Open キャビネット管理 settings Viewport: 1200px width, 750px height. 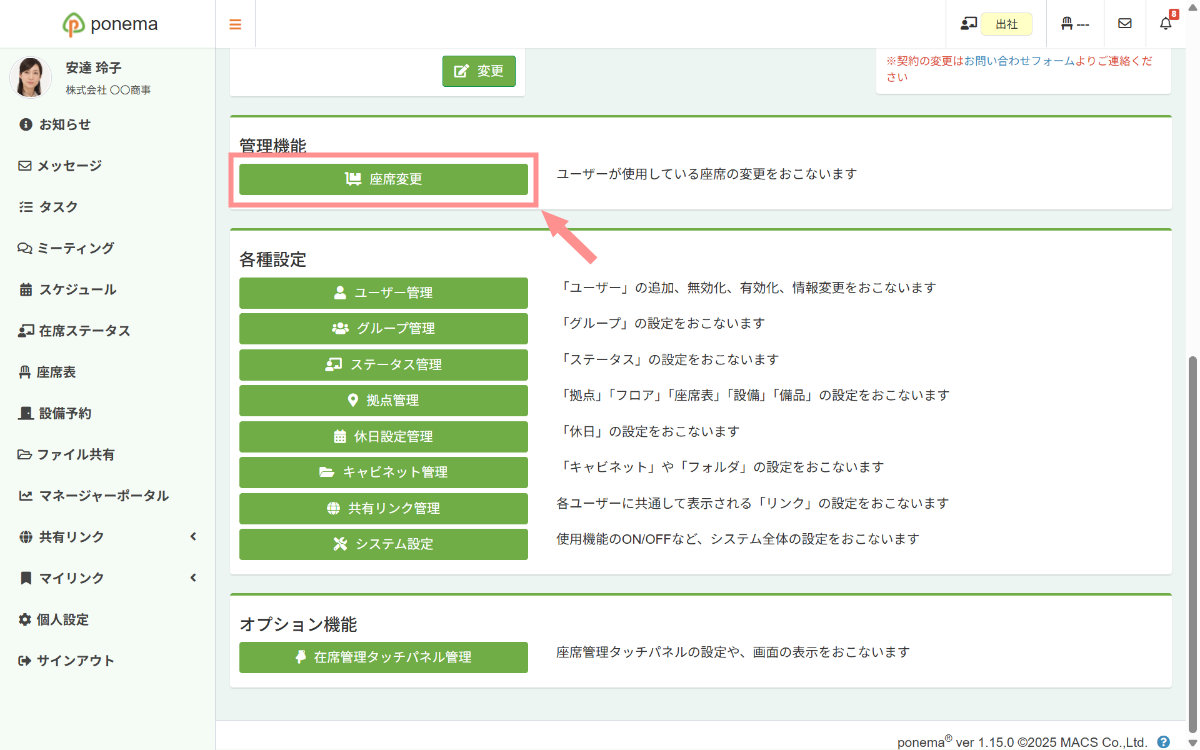[x=383, y=472]
